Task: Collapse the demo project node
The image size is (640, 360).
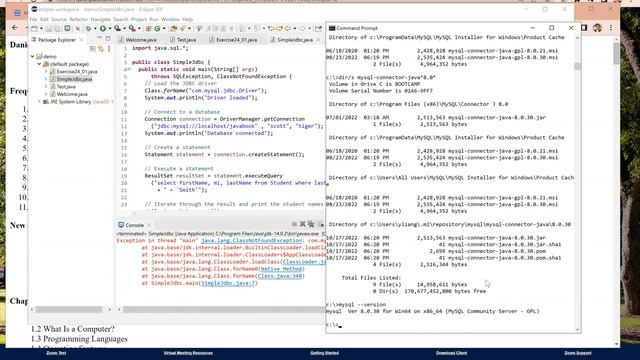Action: (x=33, y=56)
